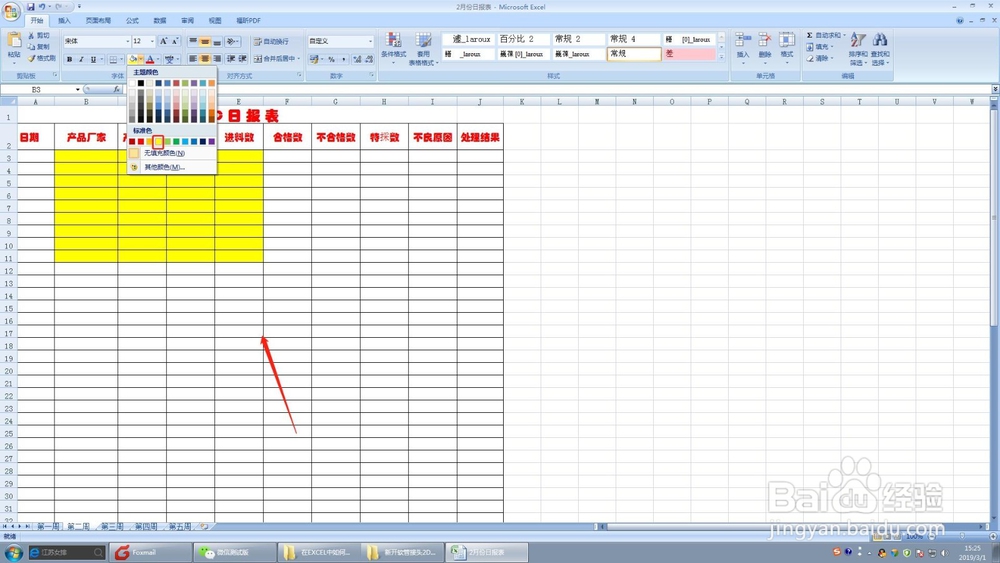Screen dimensions: 1000x563
Task: Click Merge and Center (合并后居中)
Action: 277,59
